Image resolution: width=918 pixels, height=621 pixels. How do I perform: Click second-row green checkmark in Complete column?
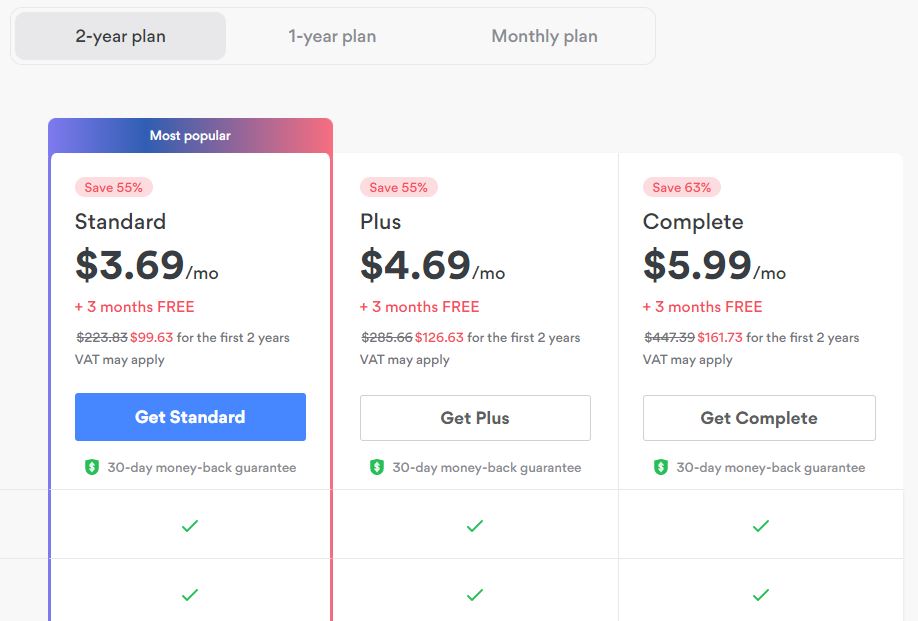coord(761,595)
